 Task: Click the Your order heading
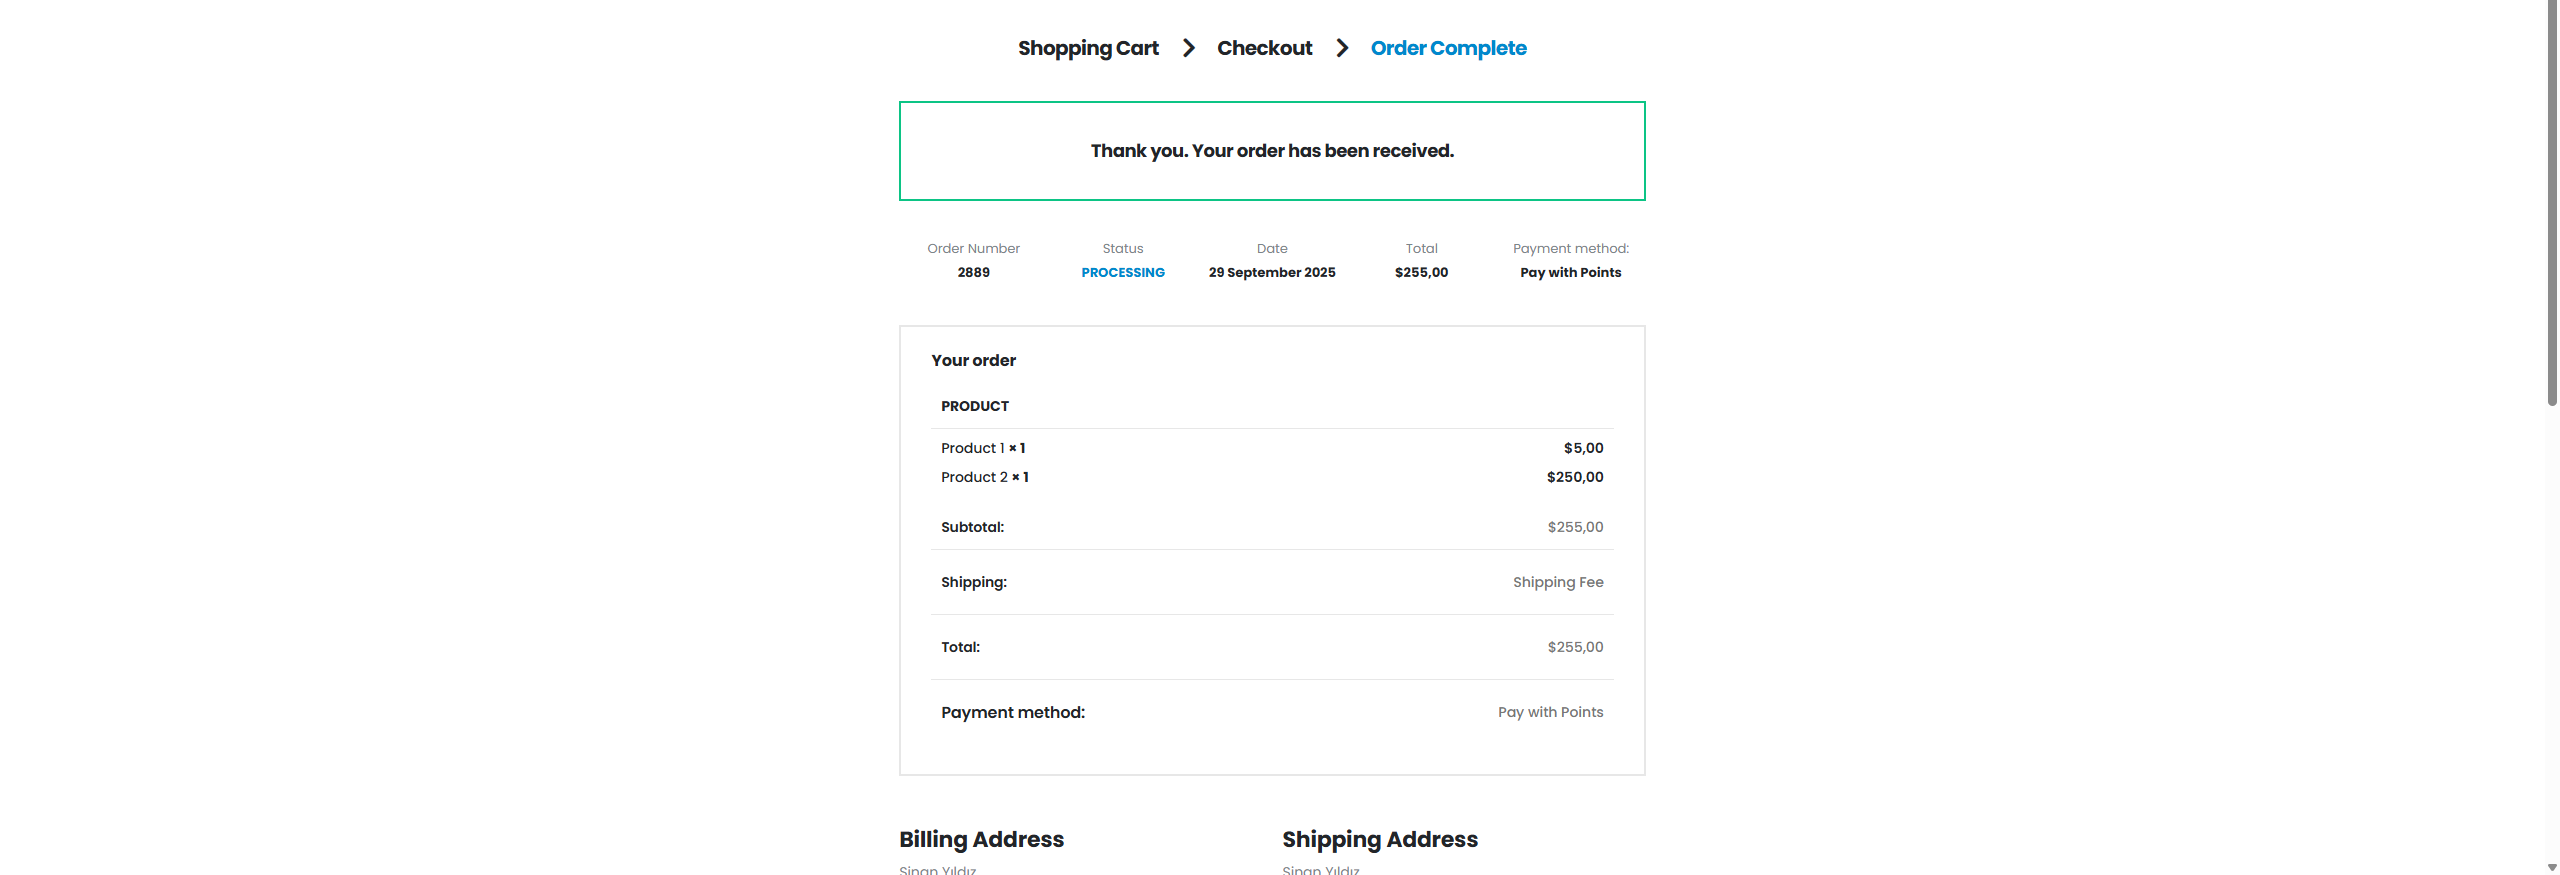[972, 360]
